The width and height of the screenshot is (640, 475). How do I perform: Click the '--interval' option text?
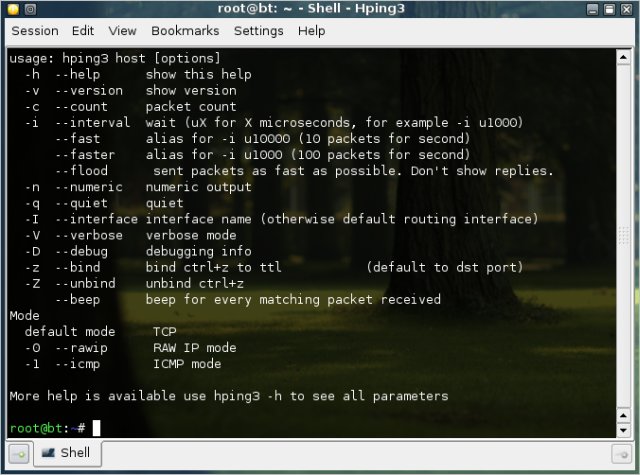click(93, 123)
